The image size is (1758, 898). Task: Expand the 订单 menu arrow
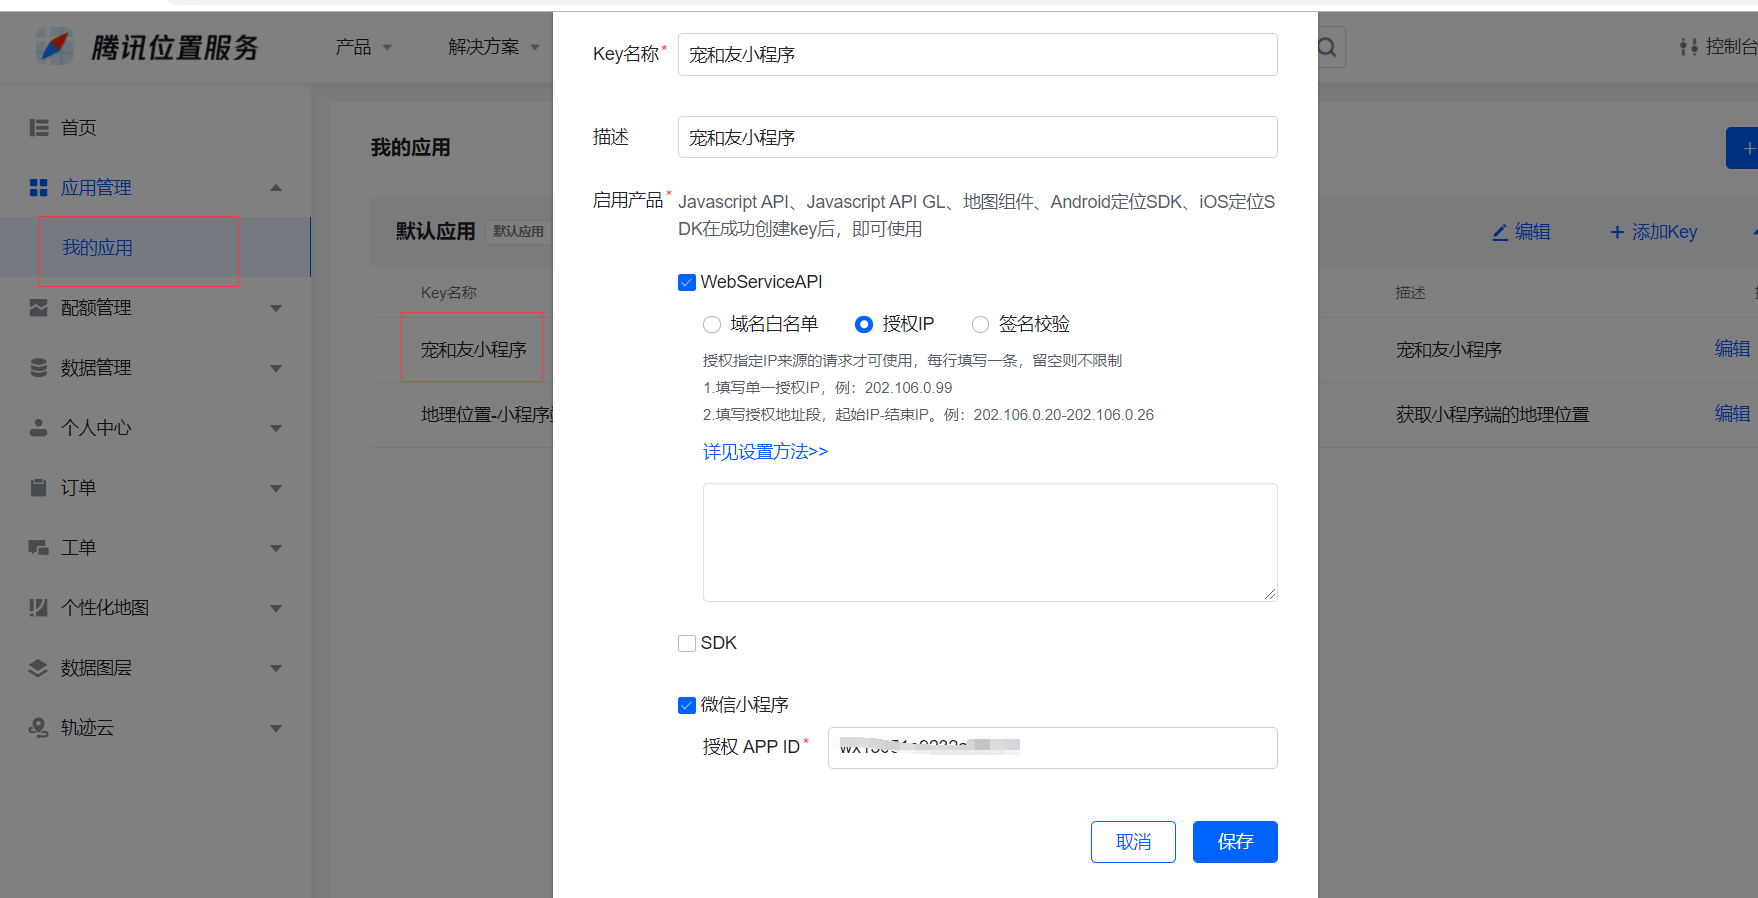pyautogui.click(x=277, y=488)
